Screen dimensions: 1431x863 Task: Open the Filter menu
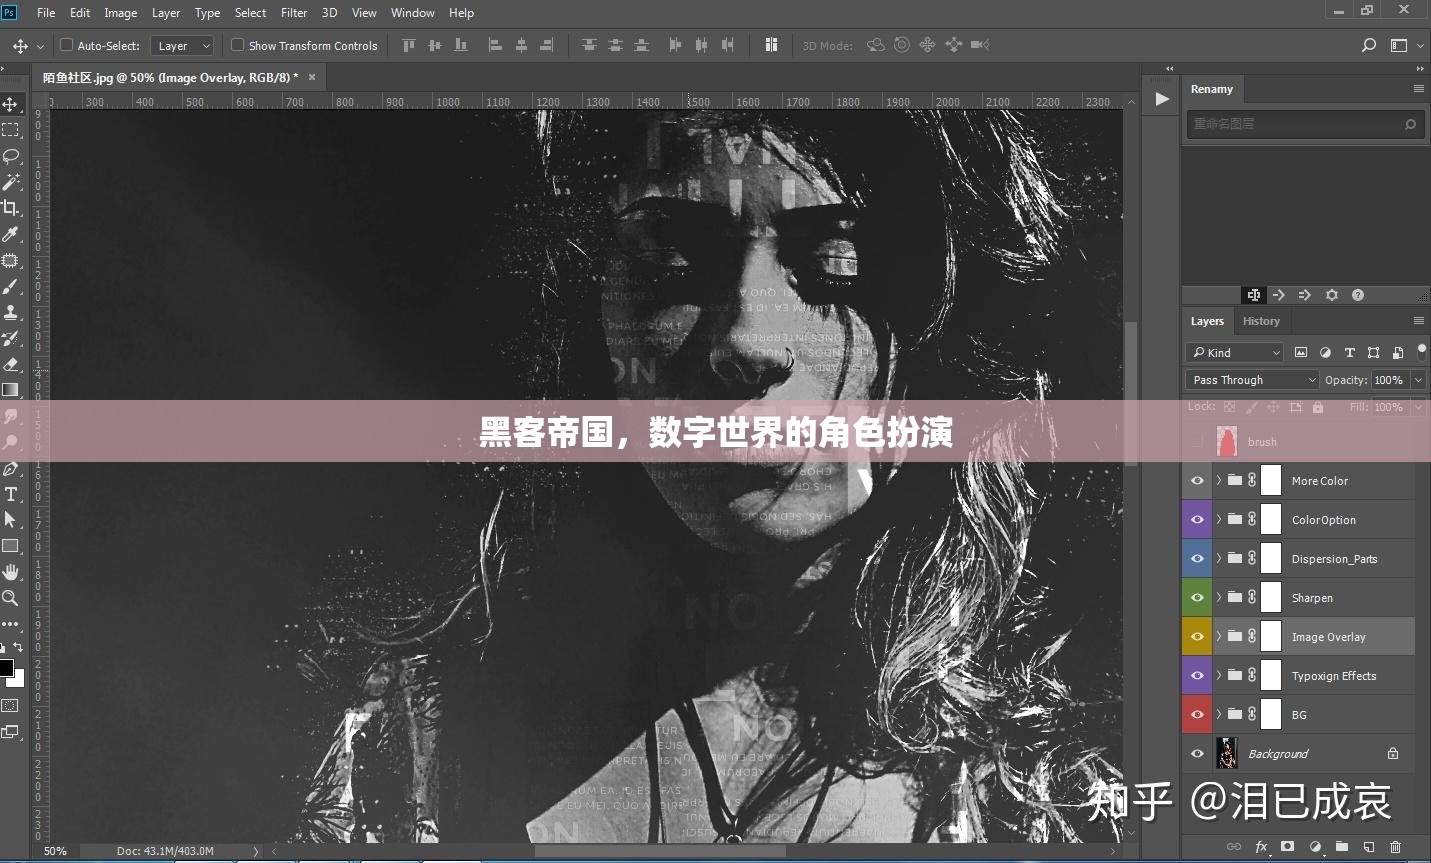click(294, 13)
